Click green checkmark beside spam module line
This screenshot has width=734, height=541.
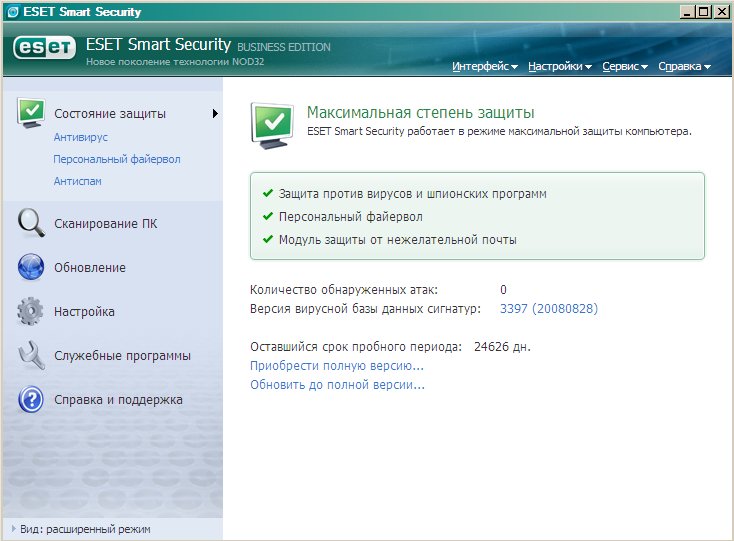click(x=268, y=239)
